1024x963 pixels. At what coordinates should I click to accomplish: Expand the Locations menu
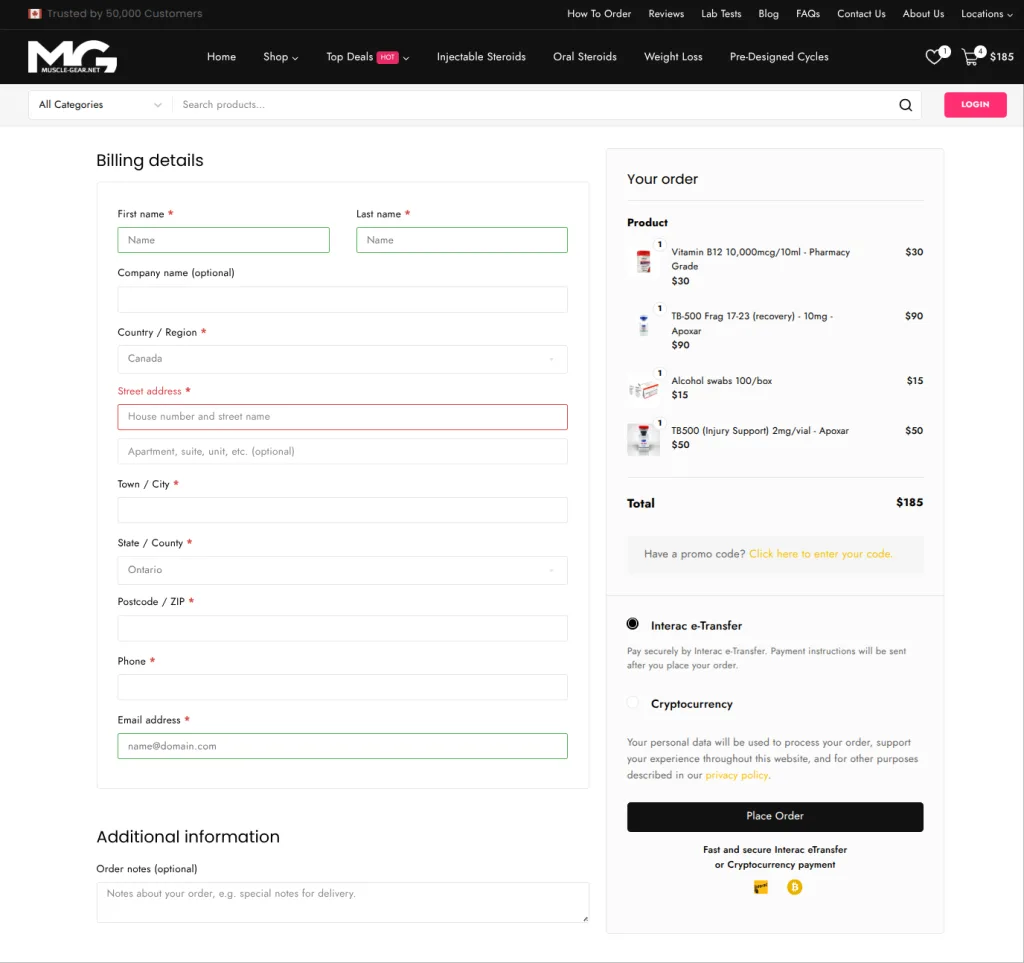(987, 14)
